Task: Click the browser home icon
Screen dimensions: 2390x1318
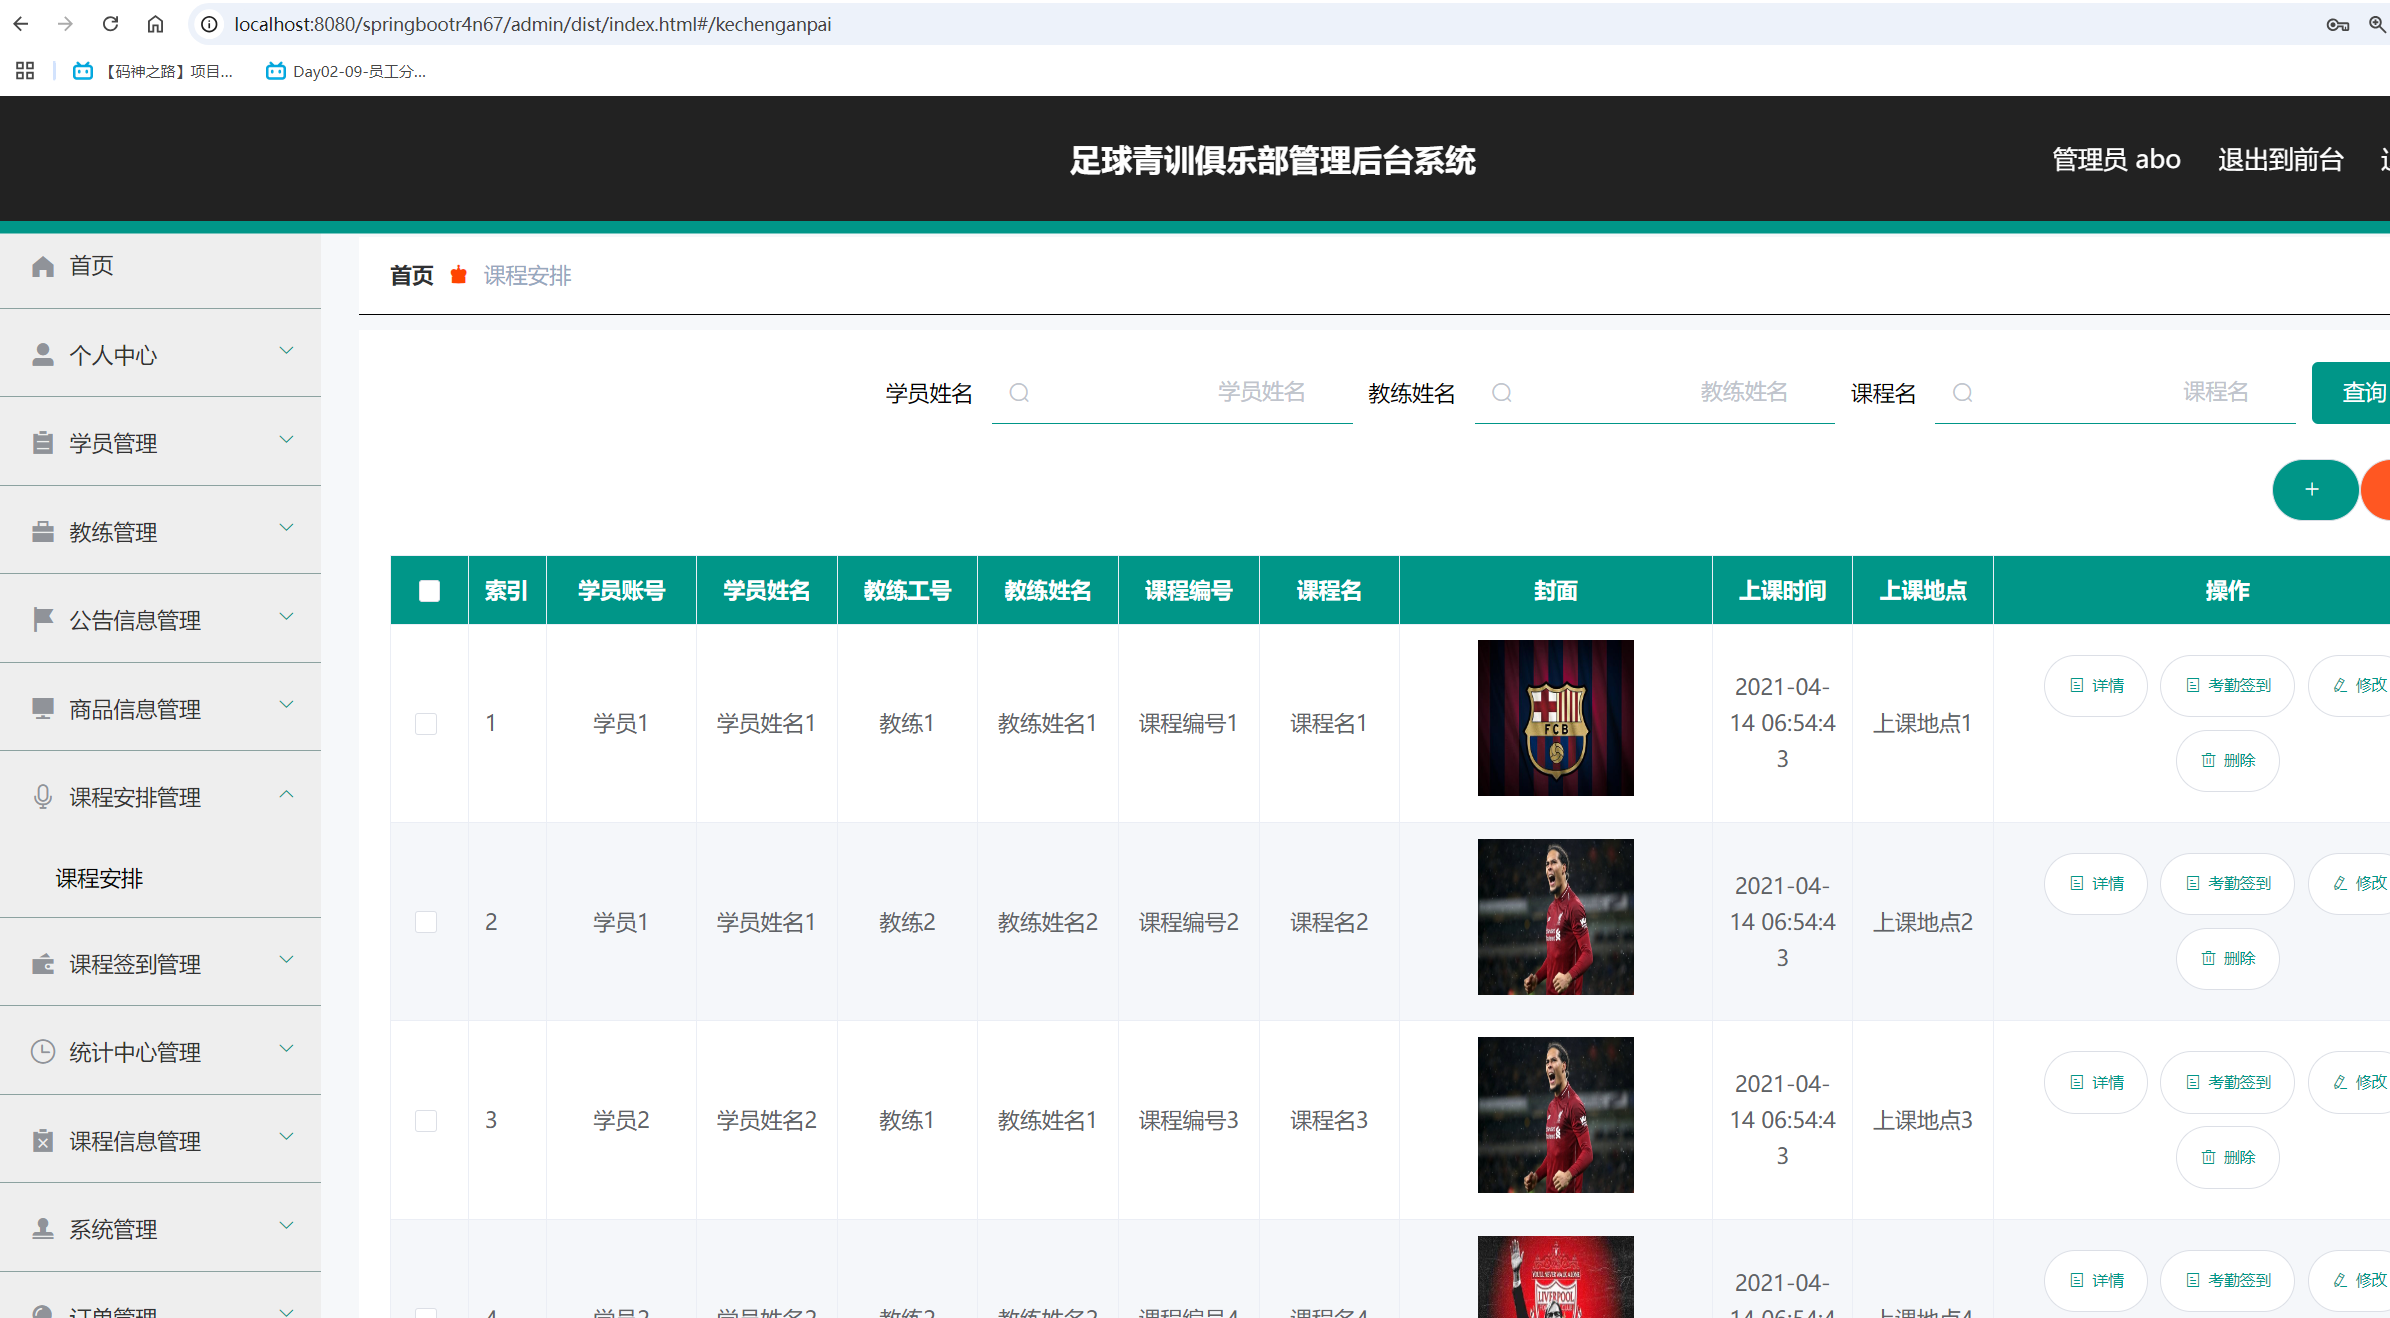Action: click(155, 24)
